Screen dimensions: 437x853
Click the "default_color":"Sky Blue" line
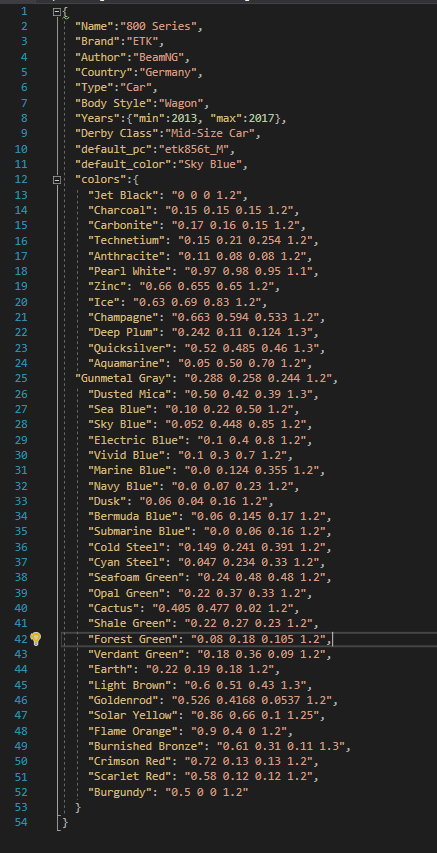click(x=162, y=164)
